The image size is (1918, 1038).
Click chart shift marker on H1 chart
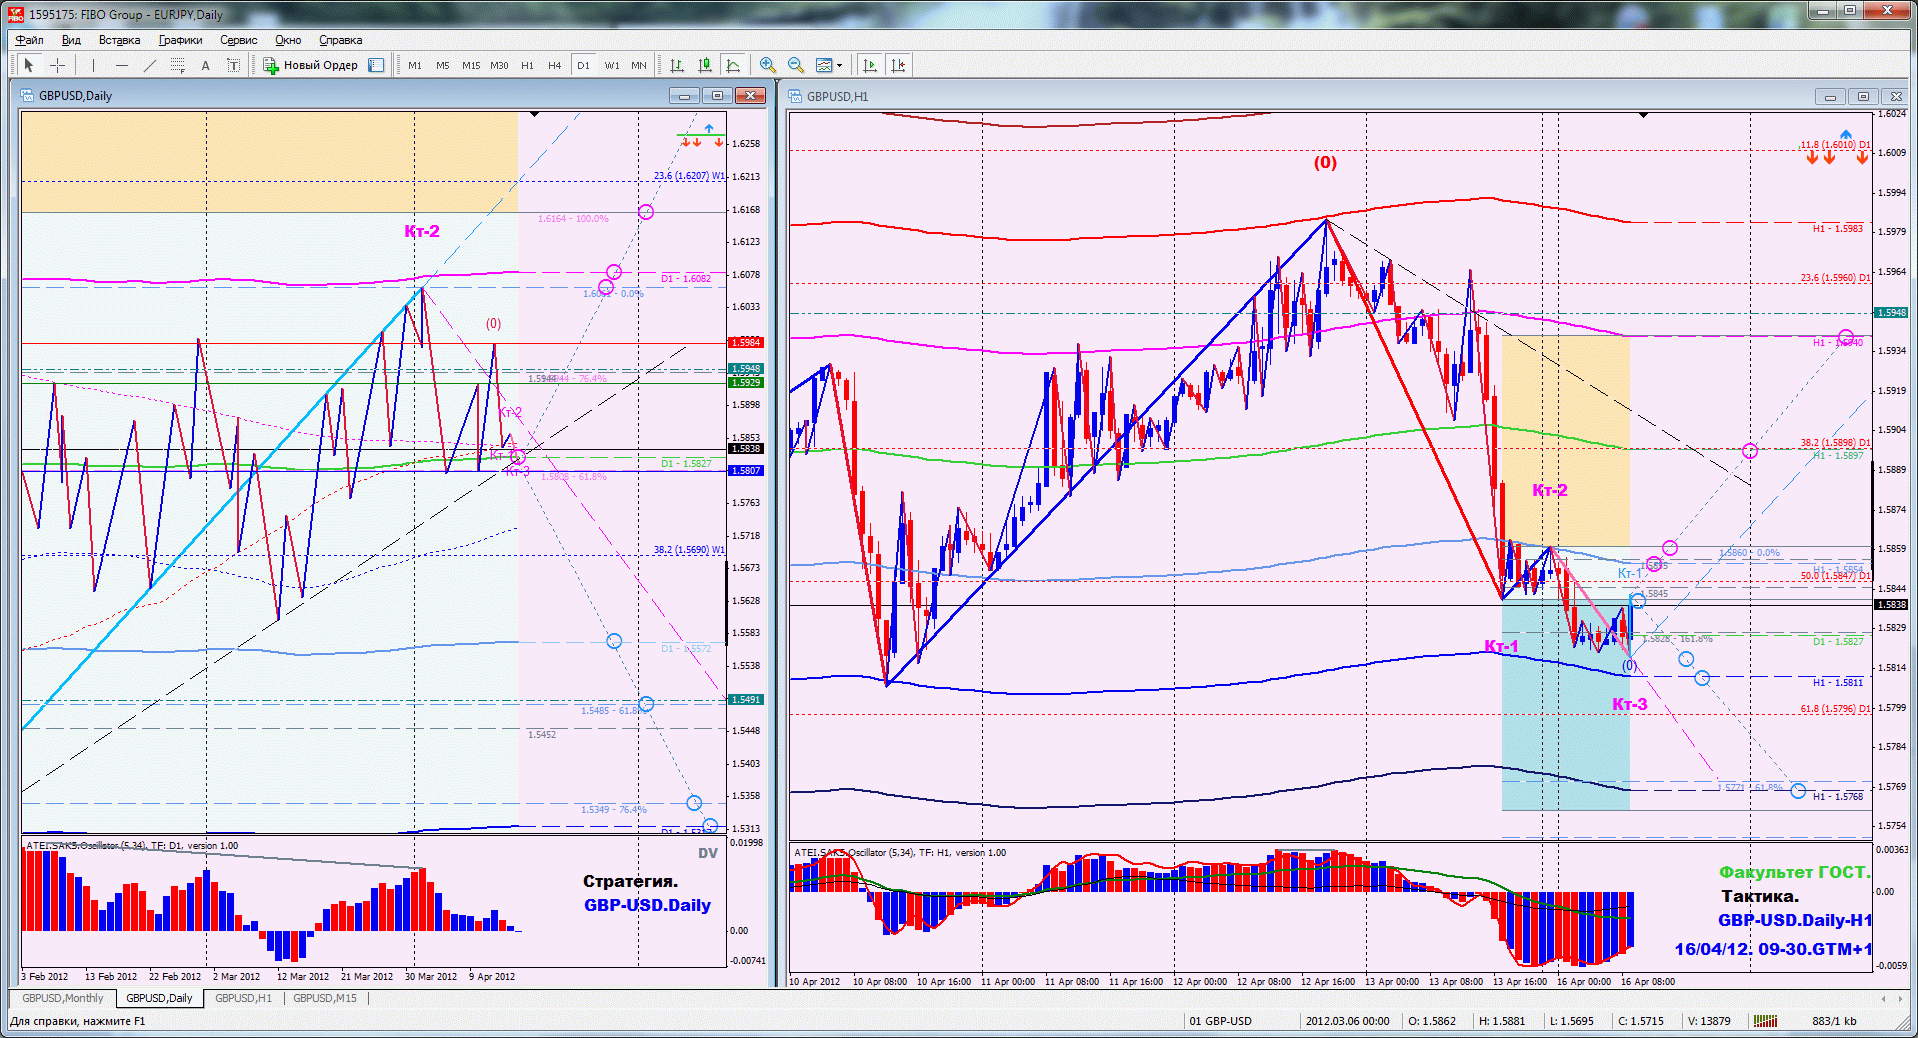coord(1643,116)
